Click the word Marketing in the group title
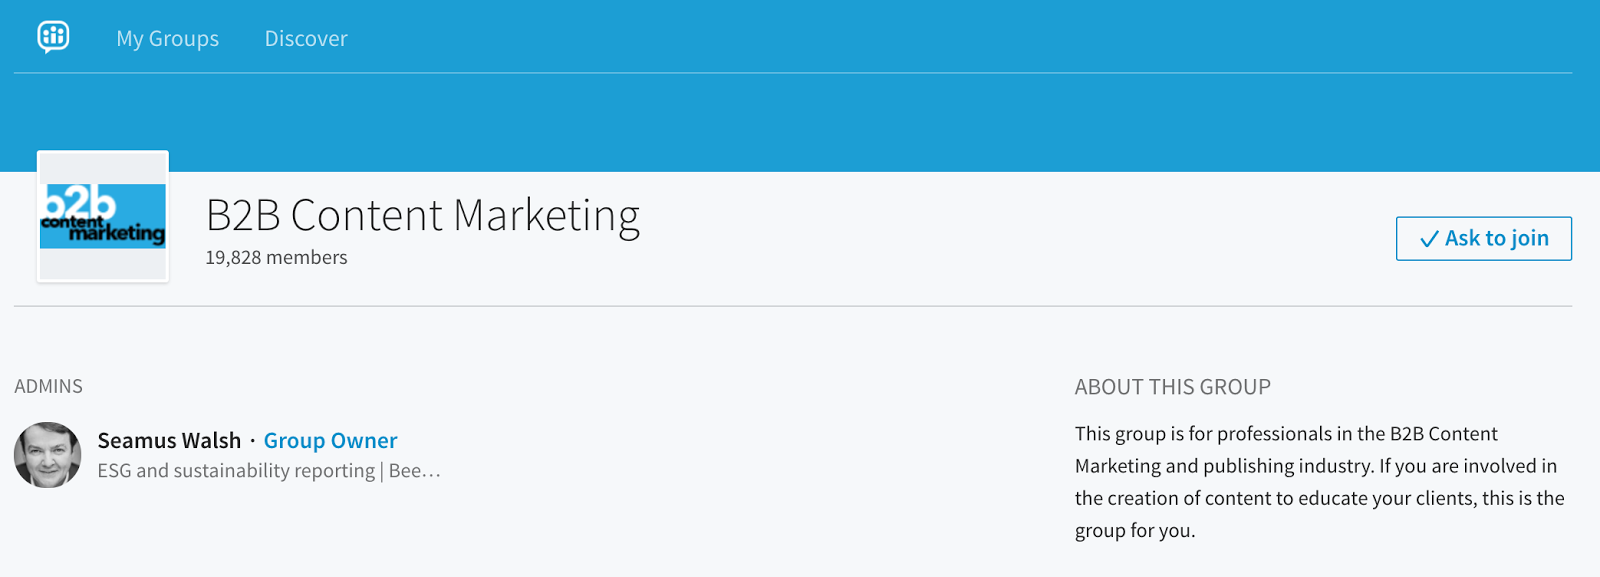Screen dimensions: 1600x577 click(546, 216)
